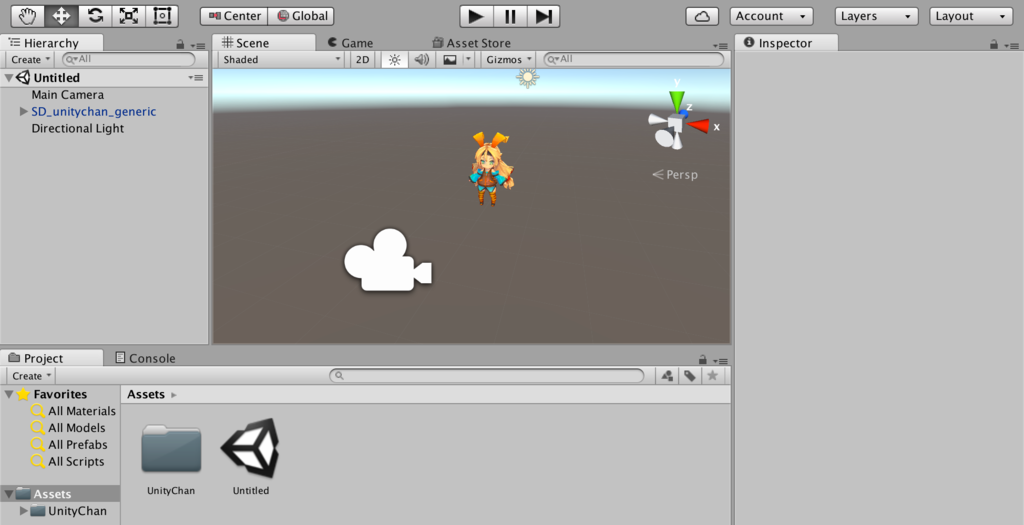Toggle the Inspector panel lock icon

(x=994, y=44)
